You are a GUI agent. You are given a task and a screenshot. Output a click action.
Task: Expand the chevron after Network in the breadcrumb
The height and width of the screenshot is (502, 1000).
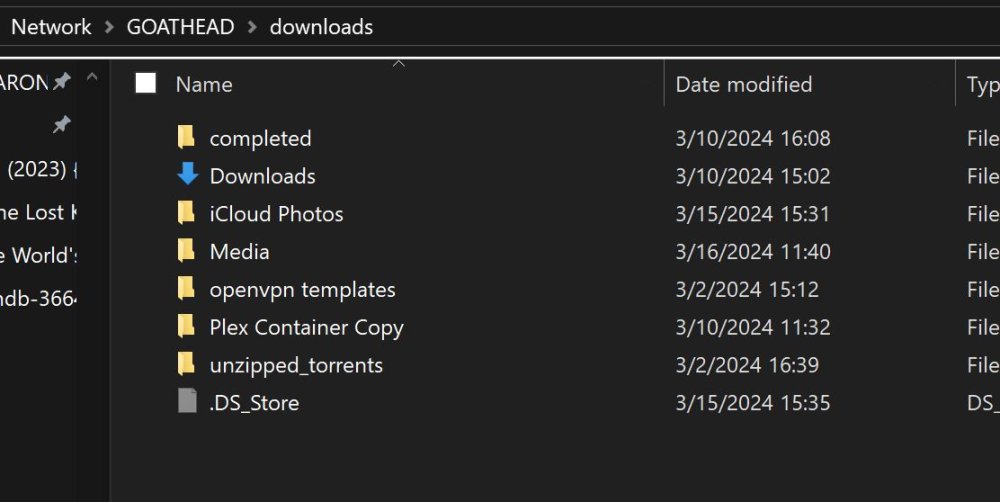click(109, 27)
